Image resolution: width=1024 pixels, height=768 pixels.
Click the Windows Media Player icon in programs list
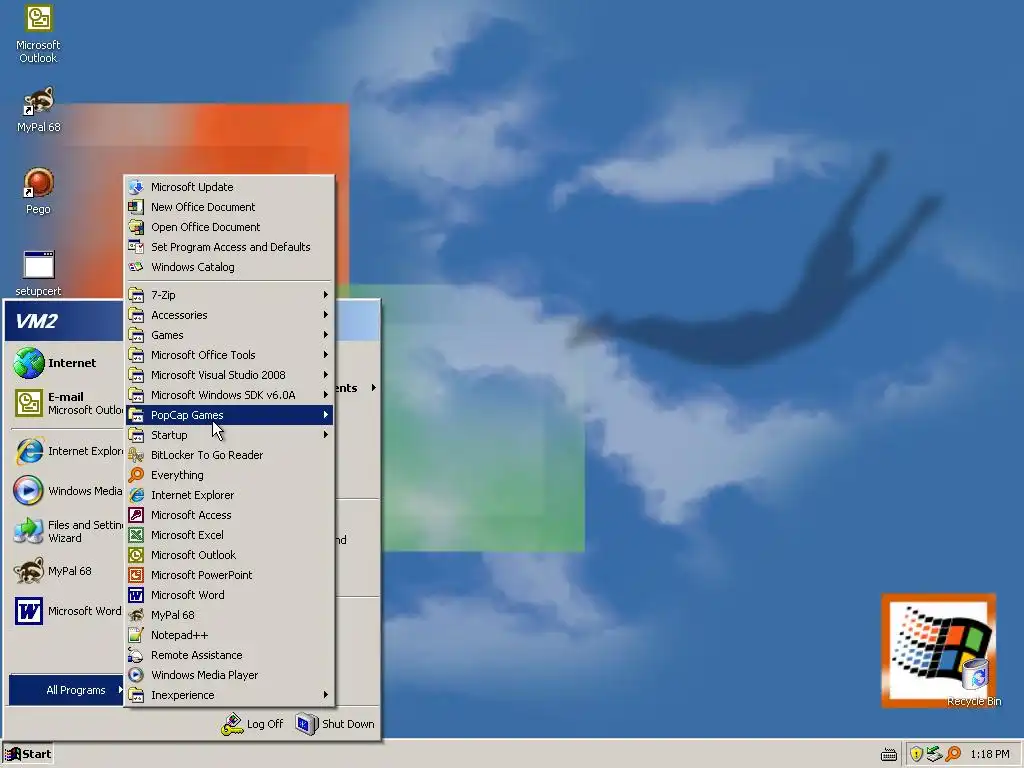click(136, 675)
